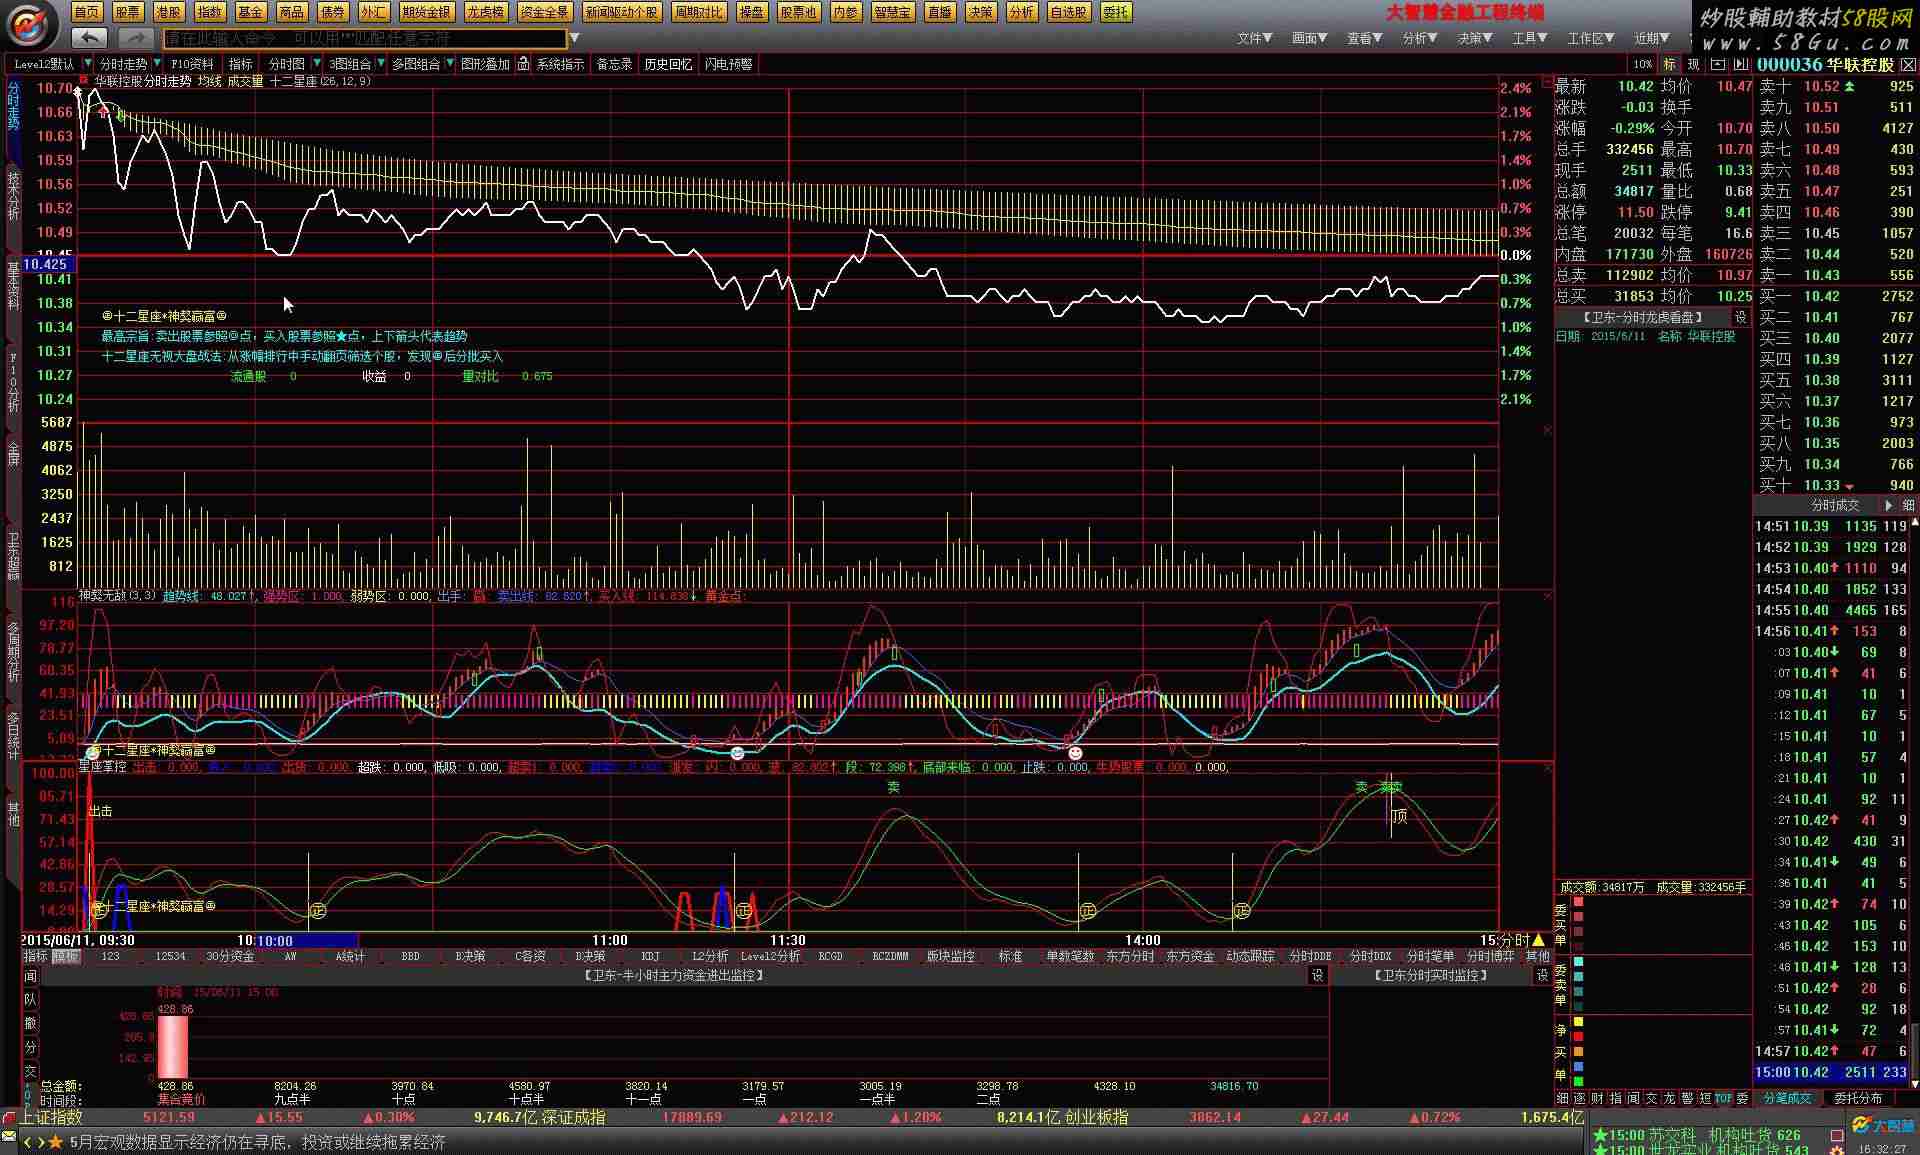Open the 工具 dropdown menu

click(1529, 38)
